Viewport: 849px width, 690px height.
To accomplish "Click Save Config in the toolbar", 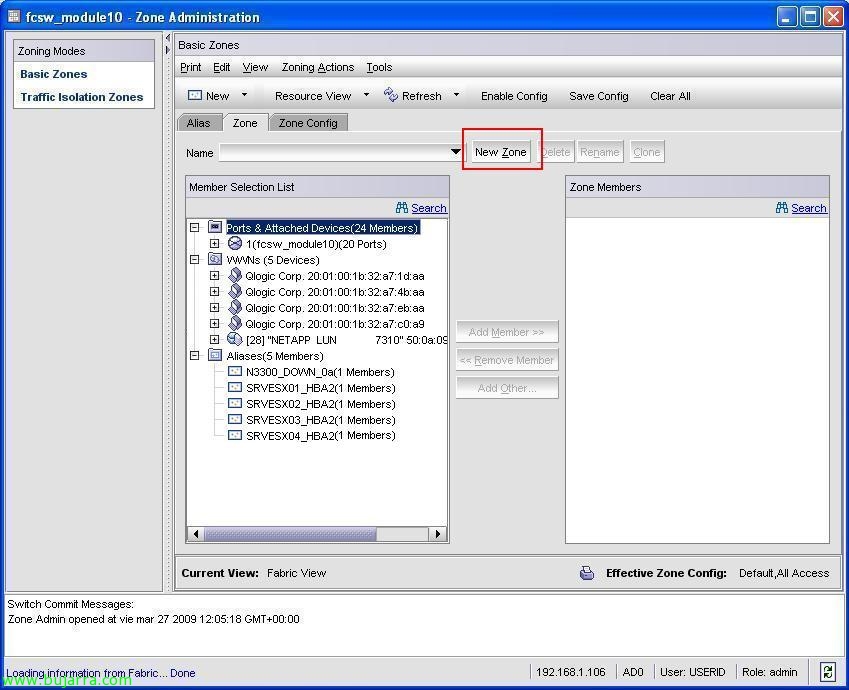I will [598, 96].
